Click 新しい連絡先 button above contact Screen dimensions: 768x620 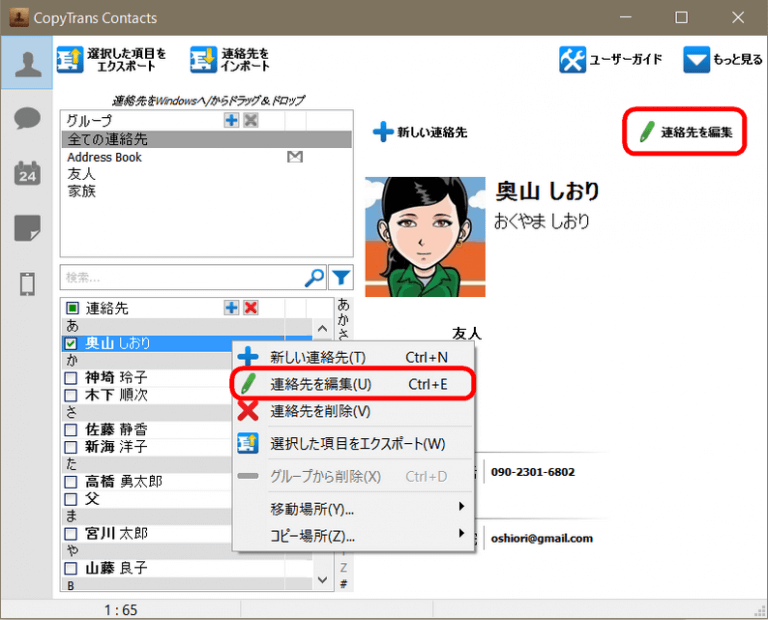420,132
